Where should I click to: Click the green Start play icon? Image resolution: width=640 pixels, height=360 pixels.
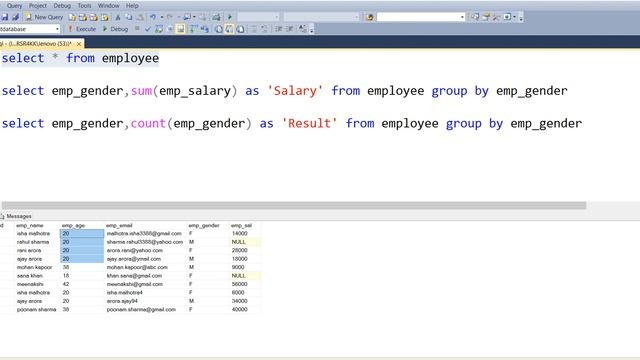[x=230, y=17]
